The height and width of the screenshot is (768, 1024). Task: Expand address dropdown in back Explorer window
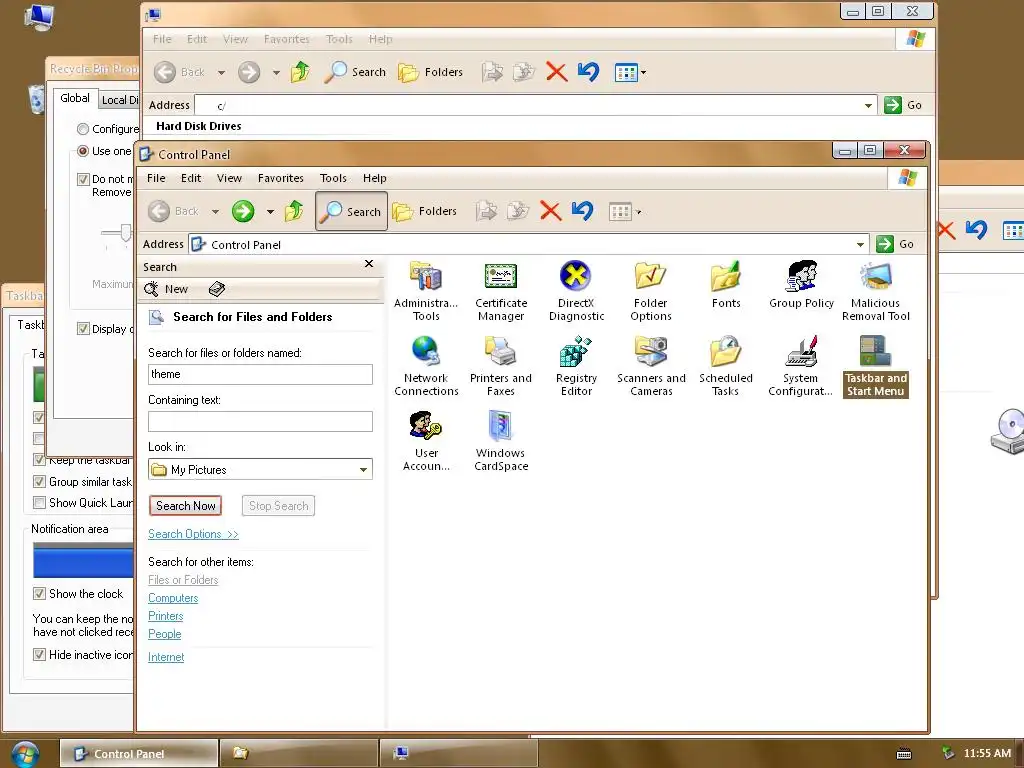click(868, 105)
